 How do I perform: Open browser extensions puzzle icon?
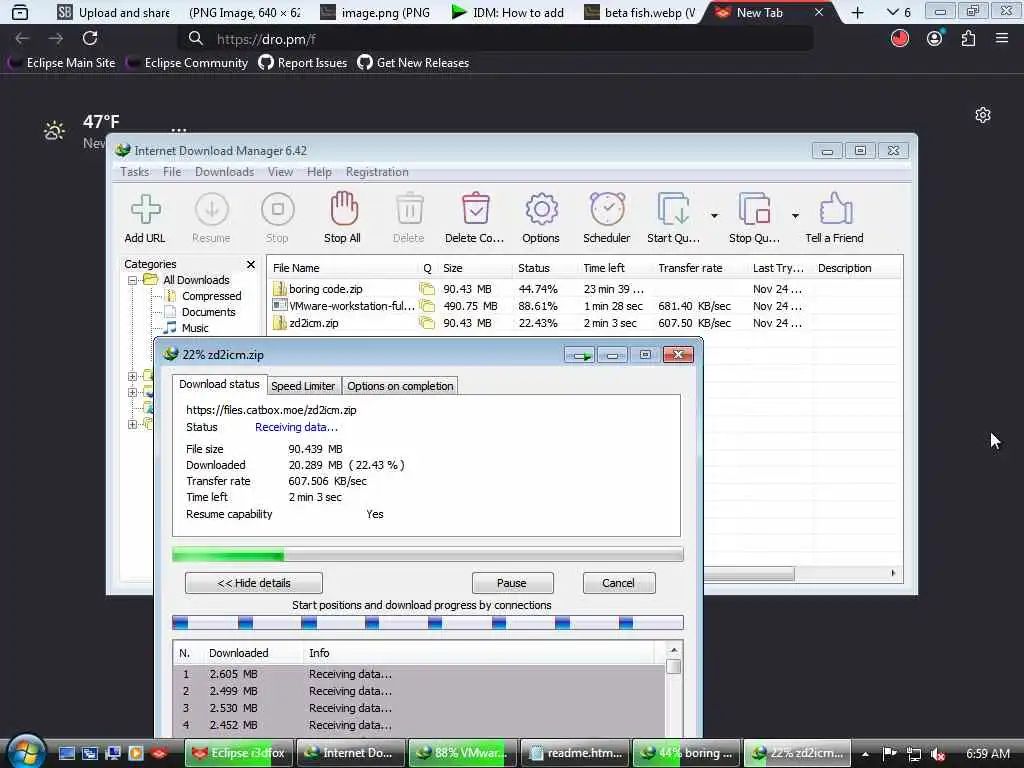pos(968,39)
